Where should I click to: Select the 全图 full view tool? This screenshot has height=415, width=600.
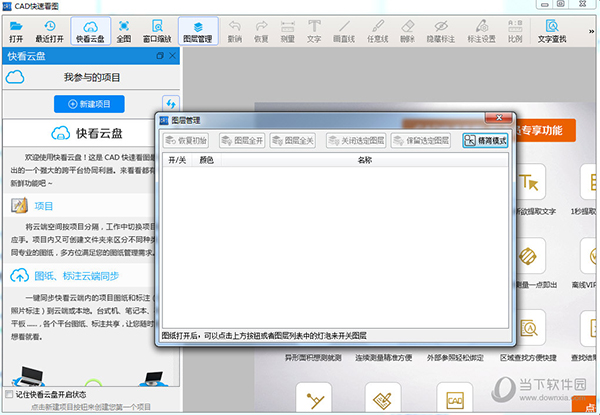(x=124, y=31)
